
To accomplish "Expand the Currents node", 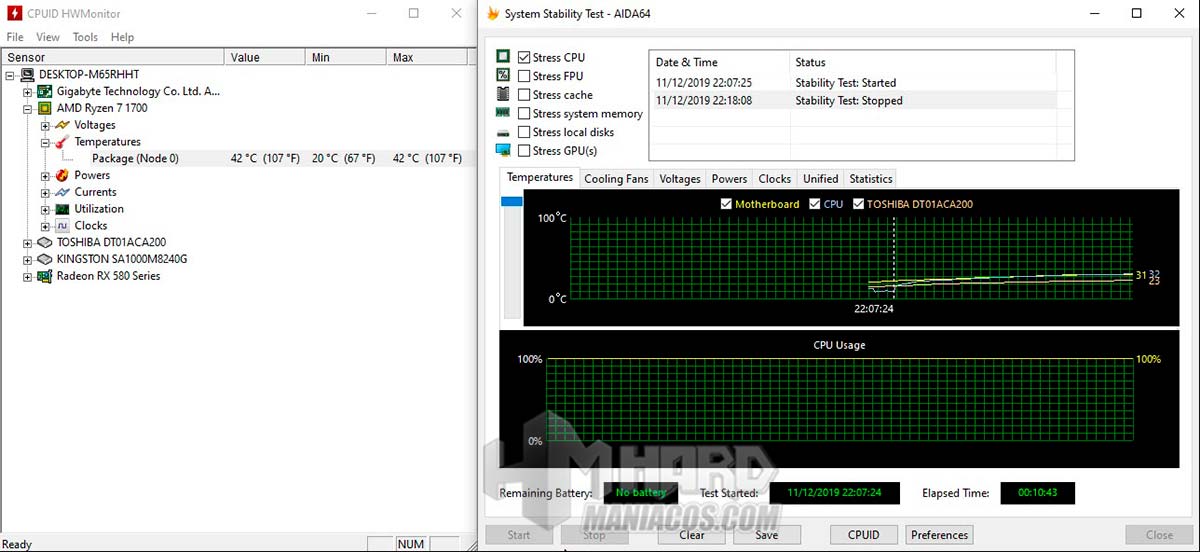I will (x=45, y=192).
